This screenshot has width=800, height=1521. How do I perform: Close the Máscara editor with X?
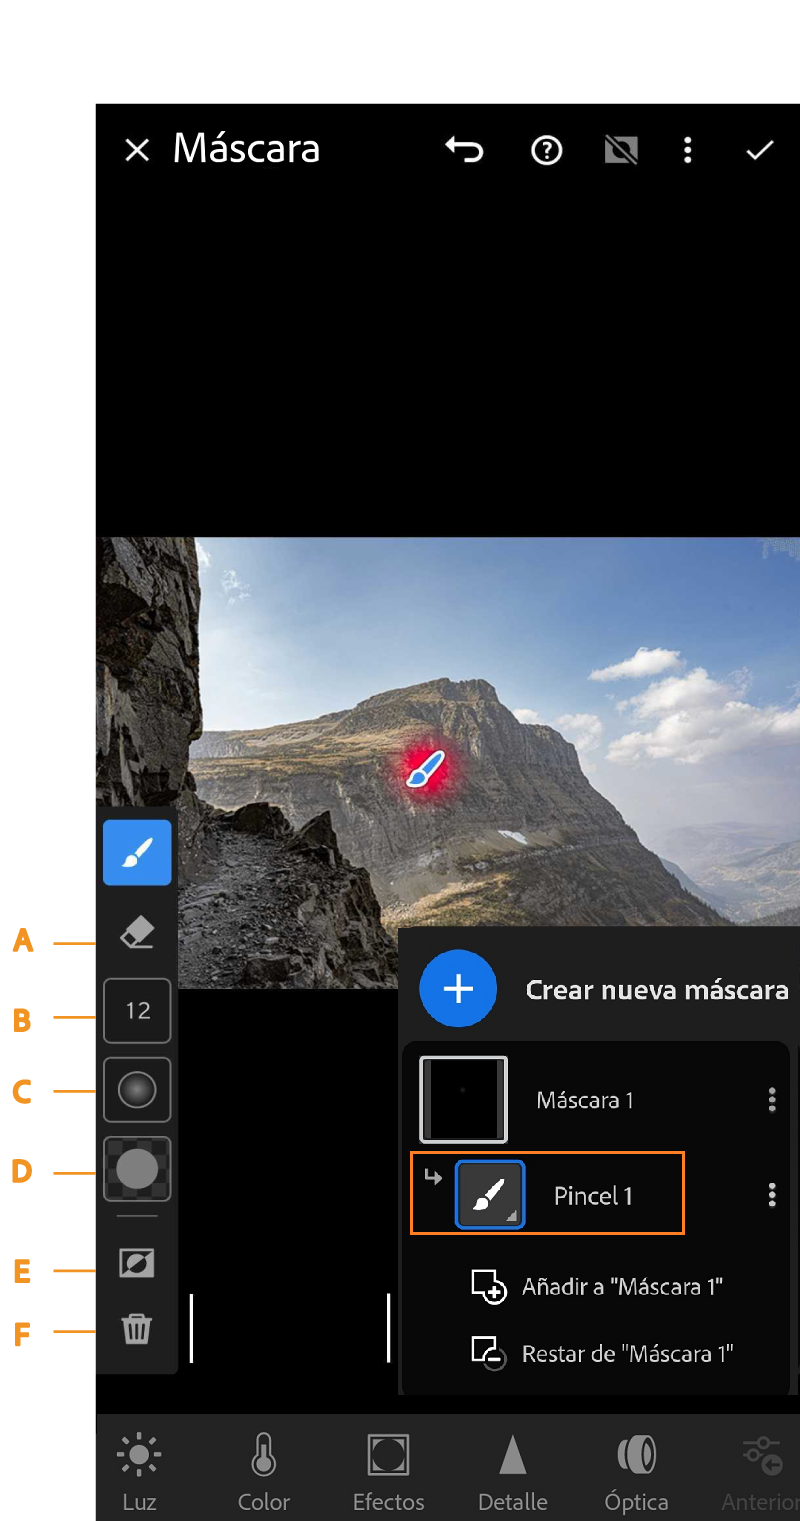[x=136, y=150]
